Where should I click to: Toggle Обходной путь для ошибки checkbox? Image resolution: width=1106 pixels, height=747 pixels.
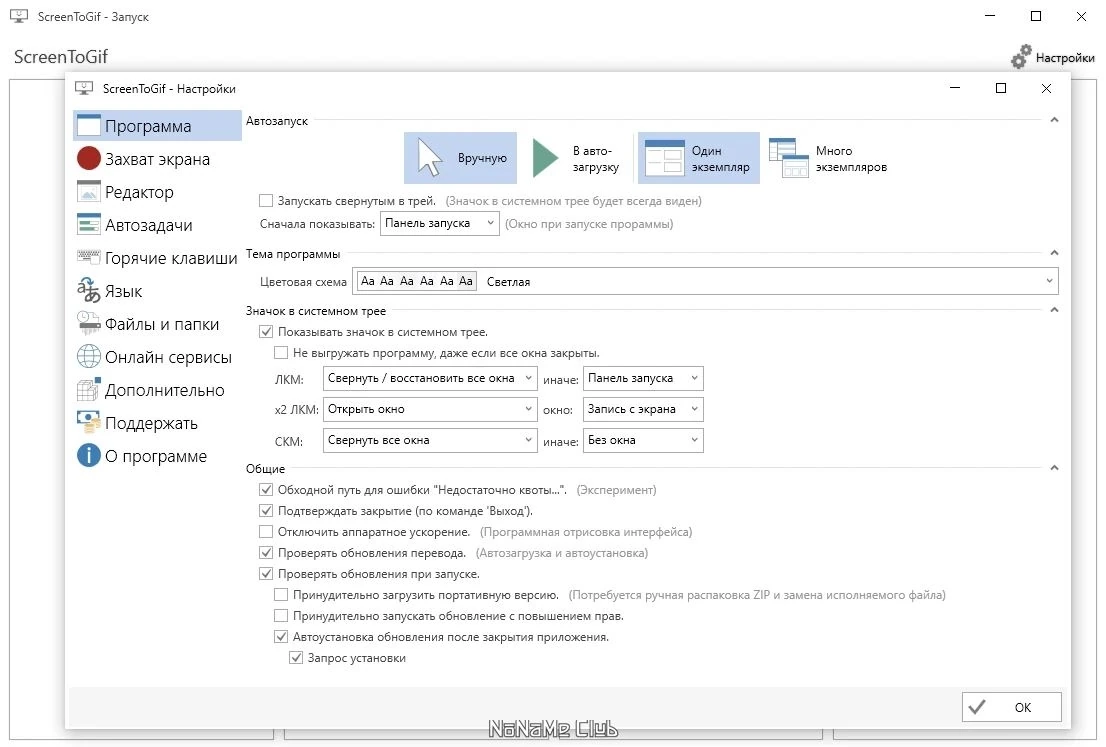click(x=266, y=490)
